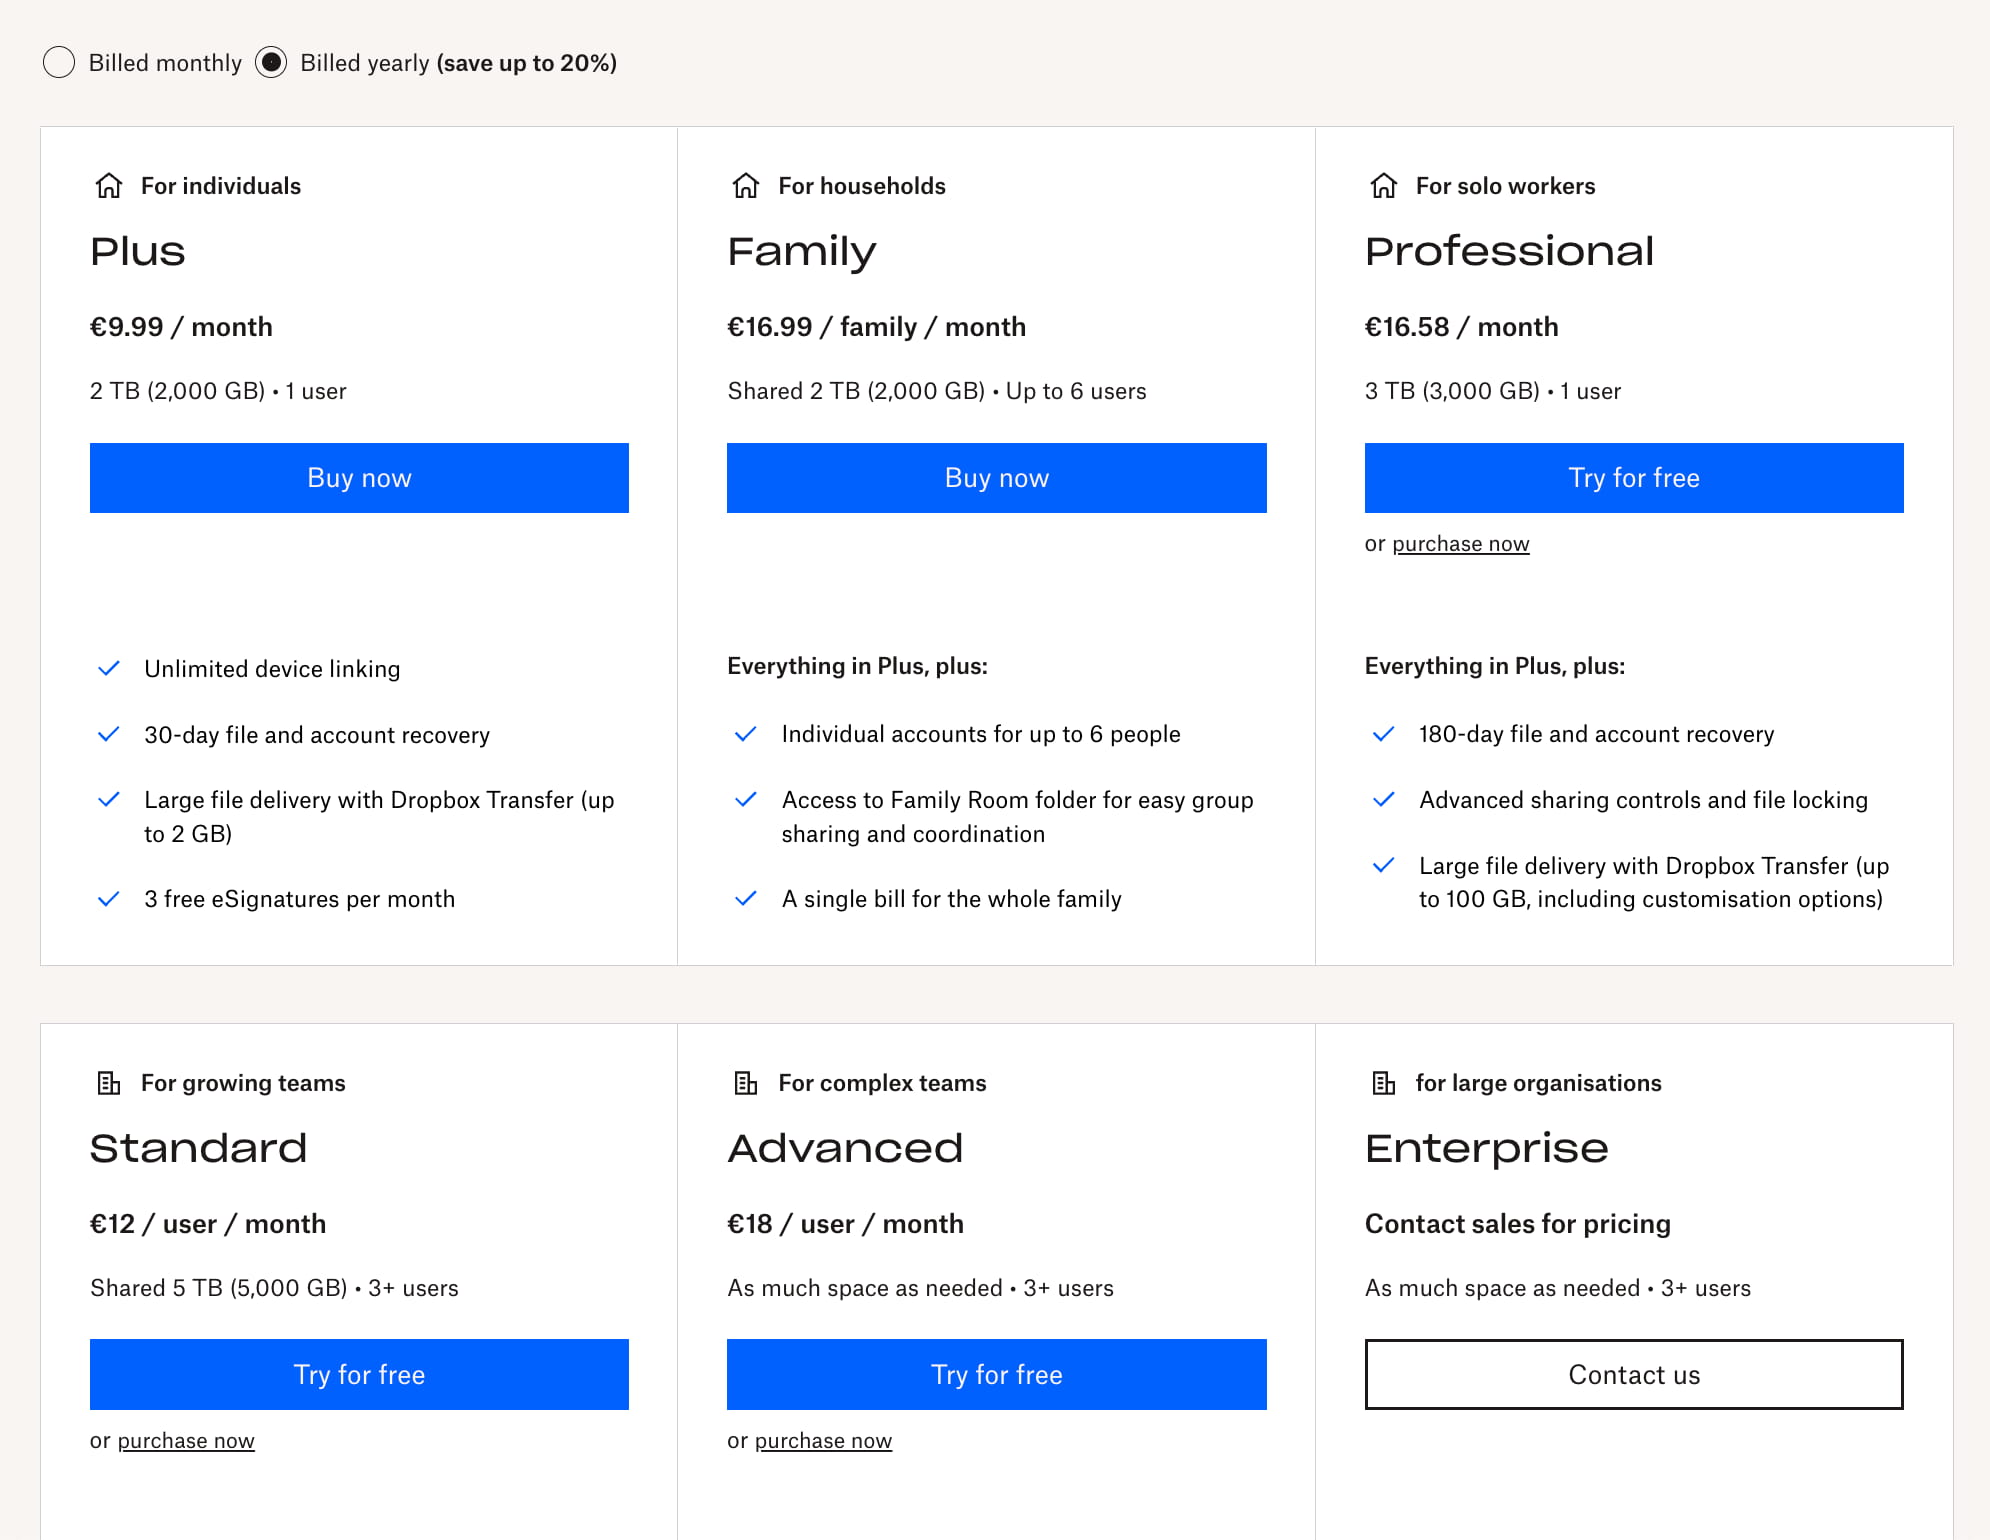Click house icon beside For individuals
The image size is (1990, 1540).
coord(109,186)
